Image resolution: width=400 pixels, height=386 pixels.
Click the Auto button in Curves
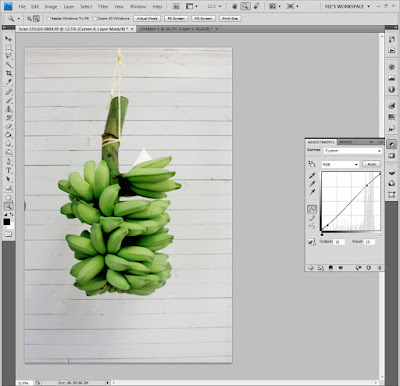pos(371,164)
